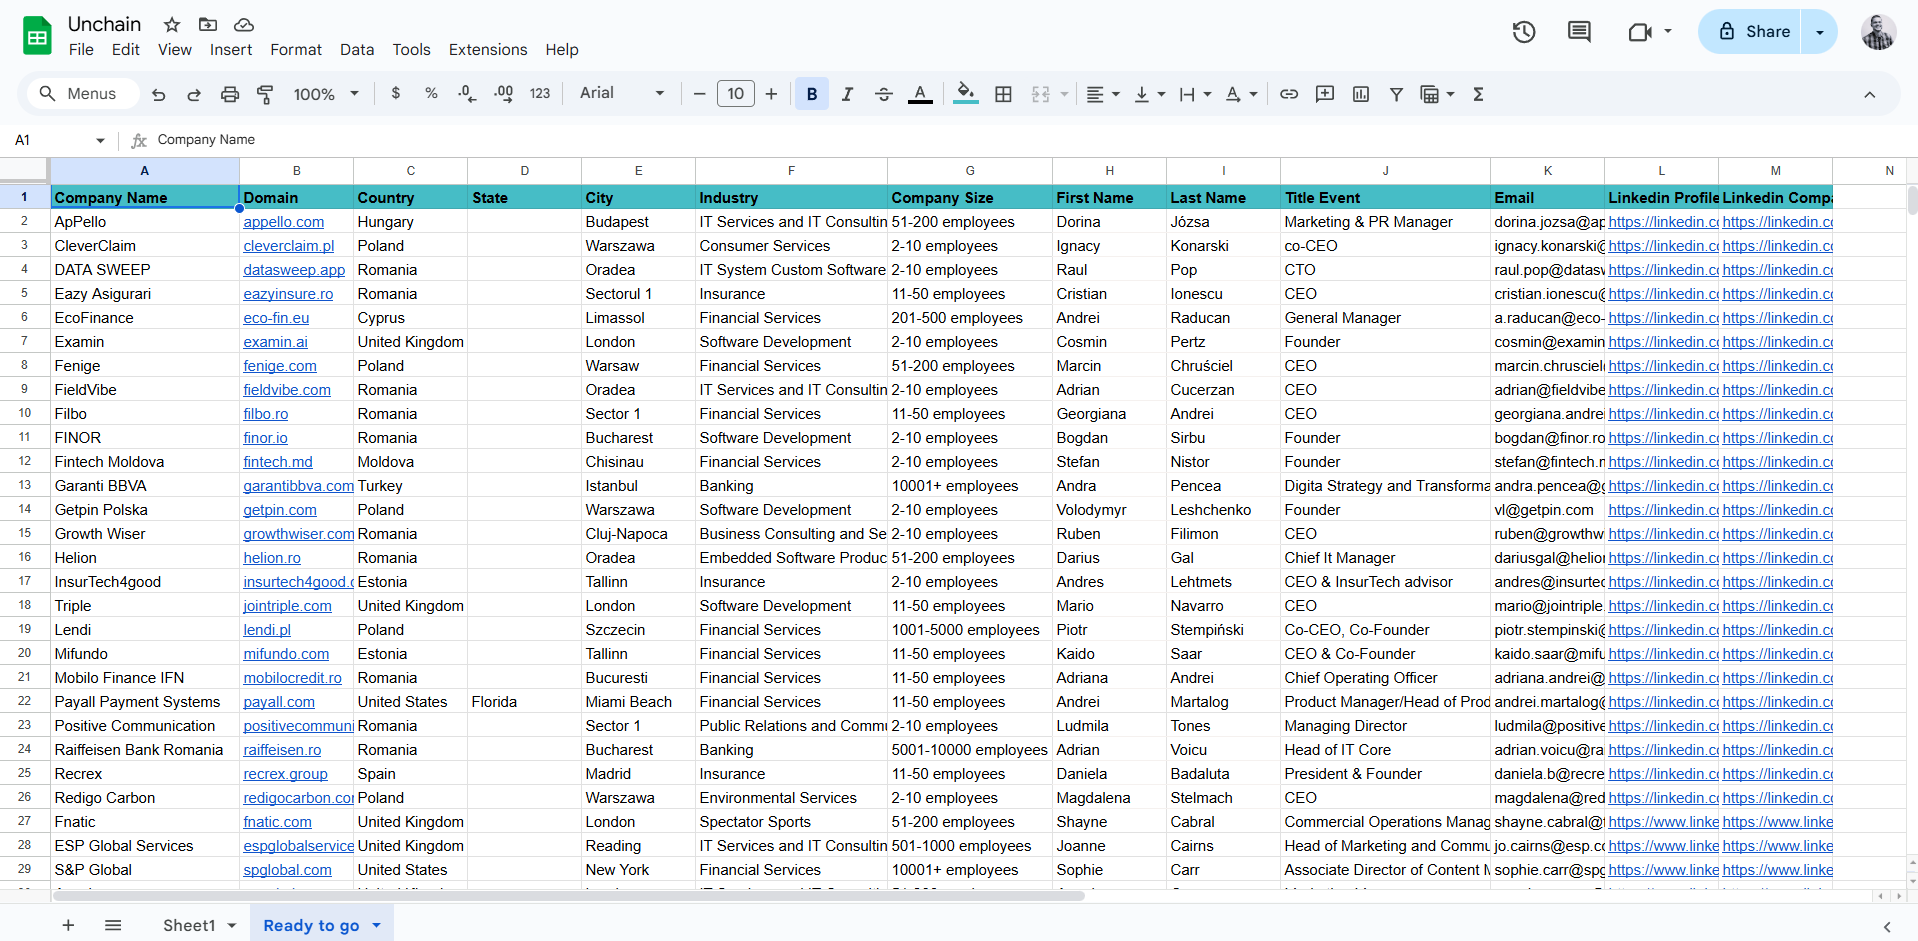Open the Borders tool
This screenshot has width=1918, height=941.
[1003, 94]
